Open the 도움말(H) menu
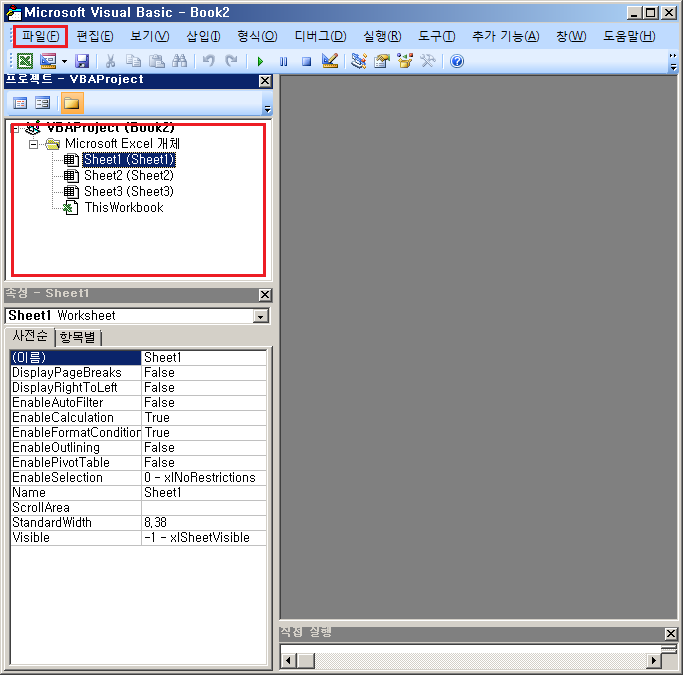The width and height of the screenshot is (683, 675). coord(629,36)
